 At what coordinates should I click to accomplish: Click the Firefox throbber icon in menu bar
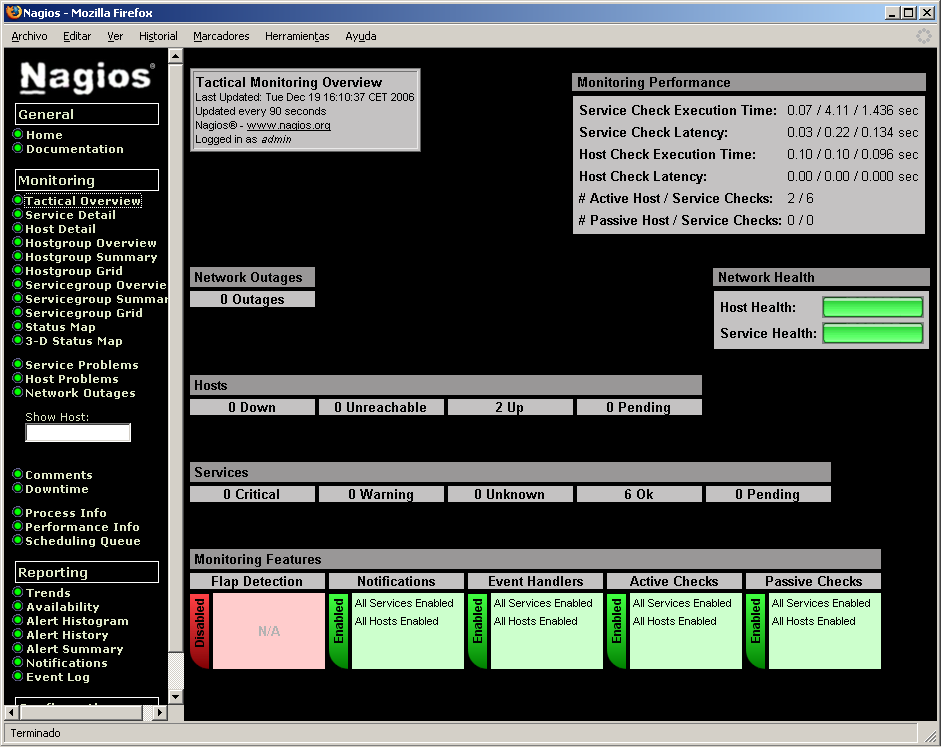point(924,36)
